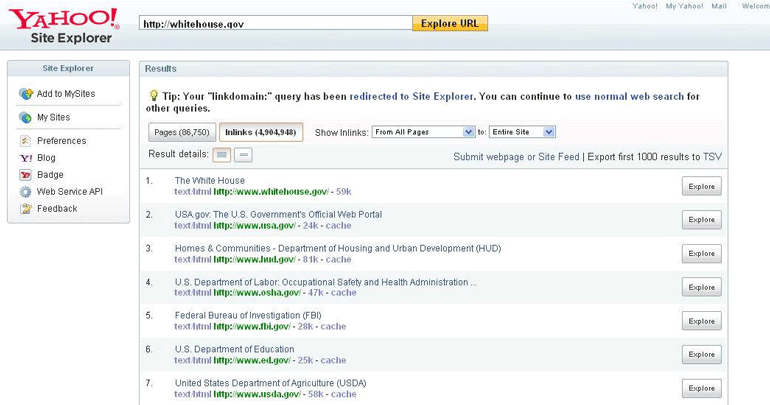The image size is (770, 405).
Task: Switch to the Inlinks (4,904,948) tab
Action: point(261,132)
